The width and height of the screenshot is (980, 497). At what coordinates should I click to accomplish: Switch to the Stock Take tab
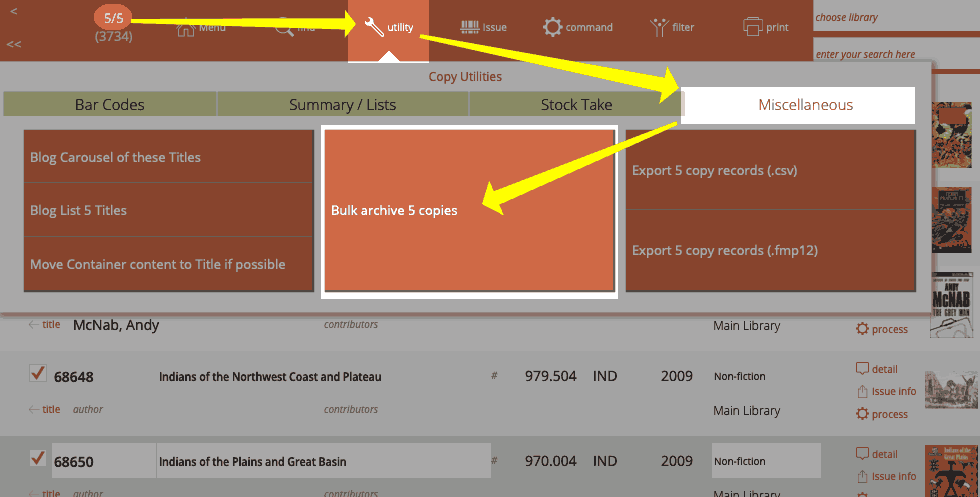(x=576, y=104)
